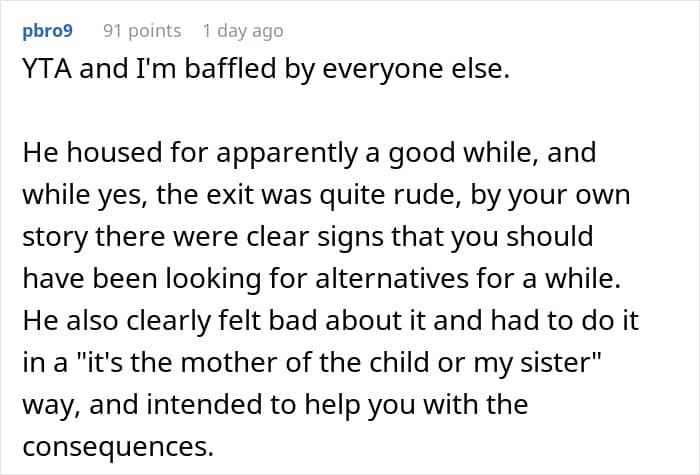Click the "1 day ago" timestamp
The height and width of the screenshot is (475, 700).
242,31
